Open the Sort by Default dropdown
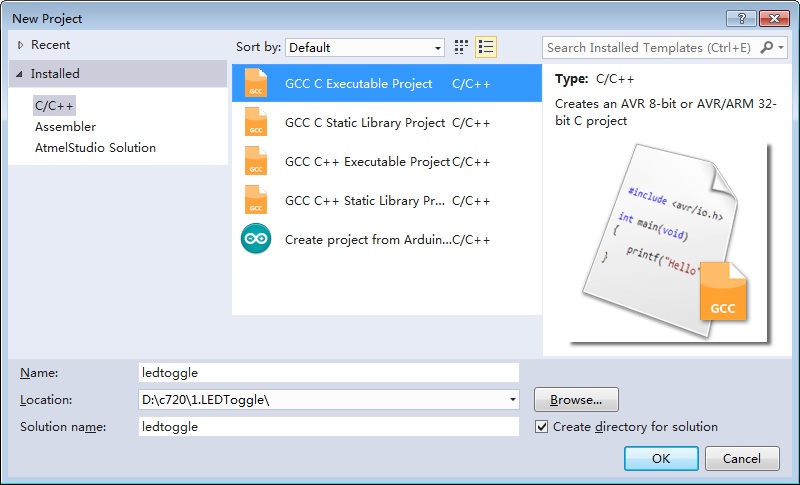Viewport: 800px width, 485px height. point(365,47)
